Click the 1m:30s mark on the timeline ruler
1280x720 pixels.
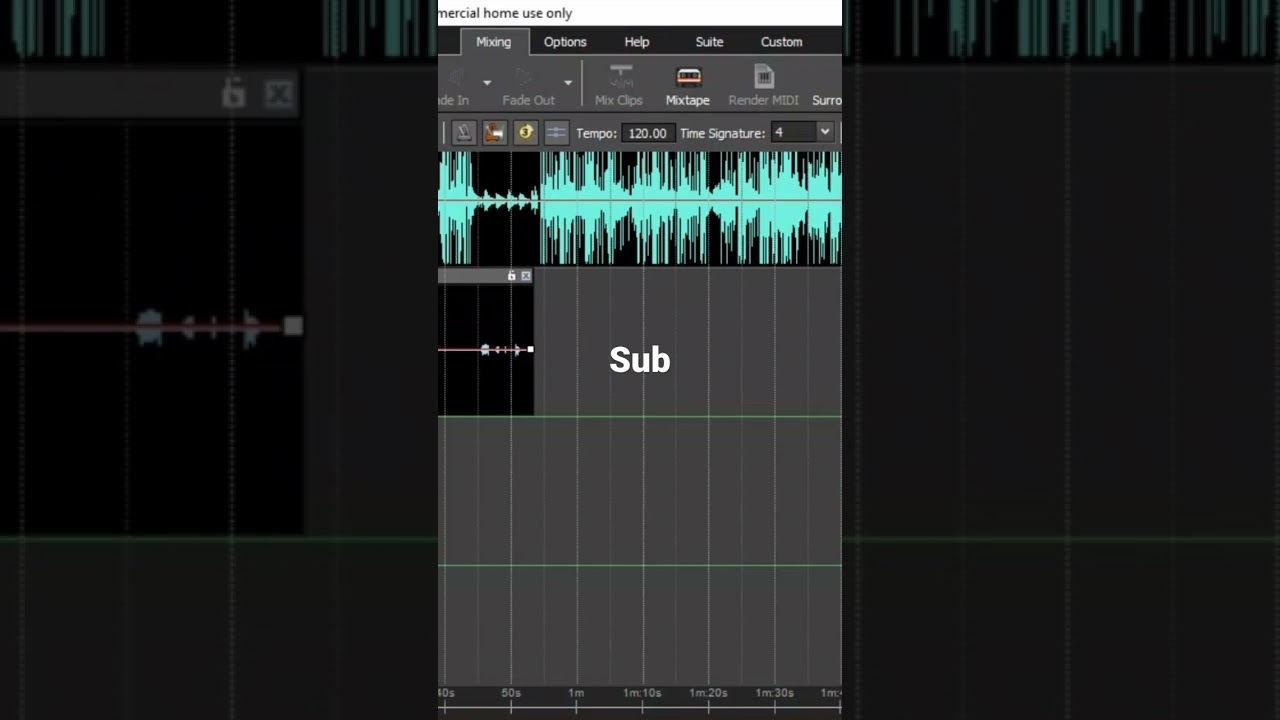coord(774,693)
